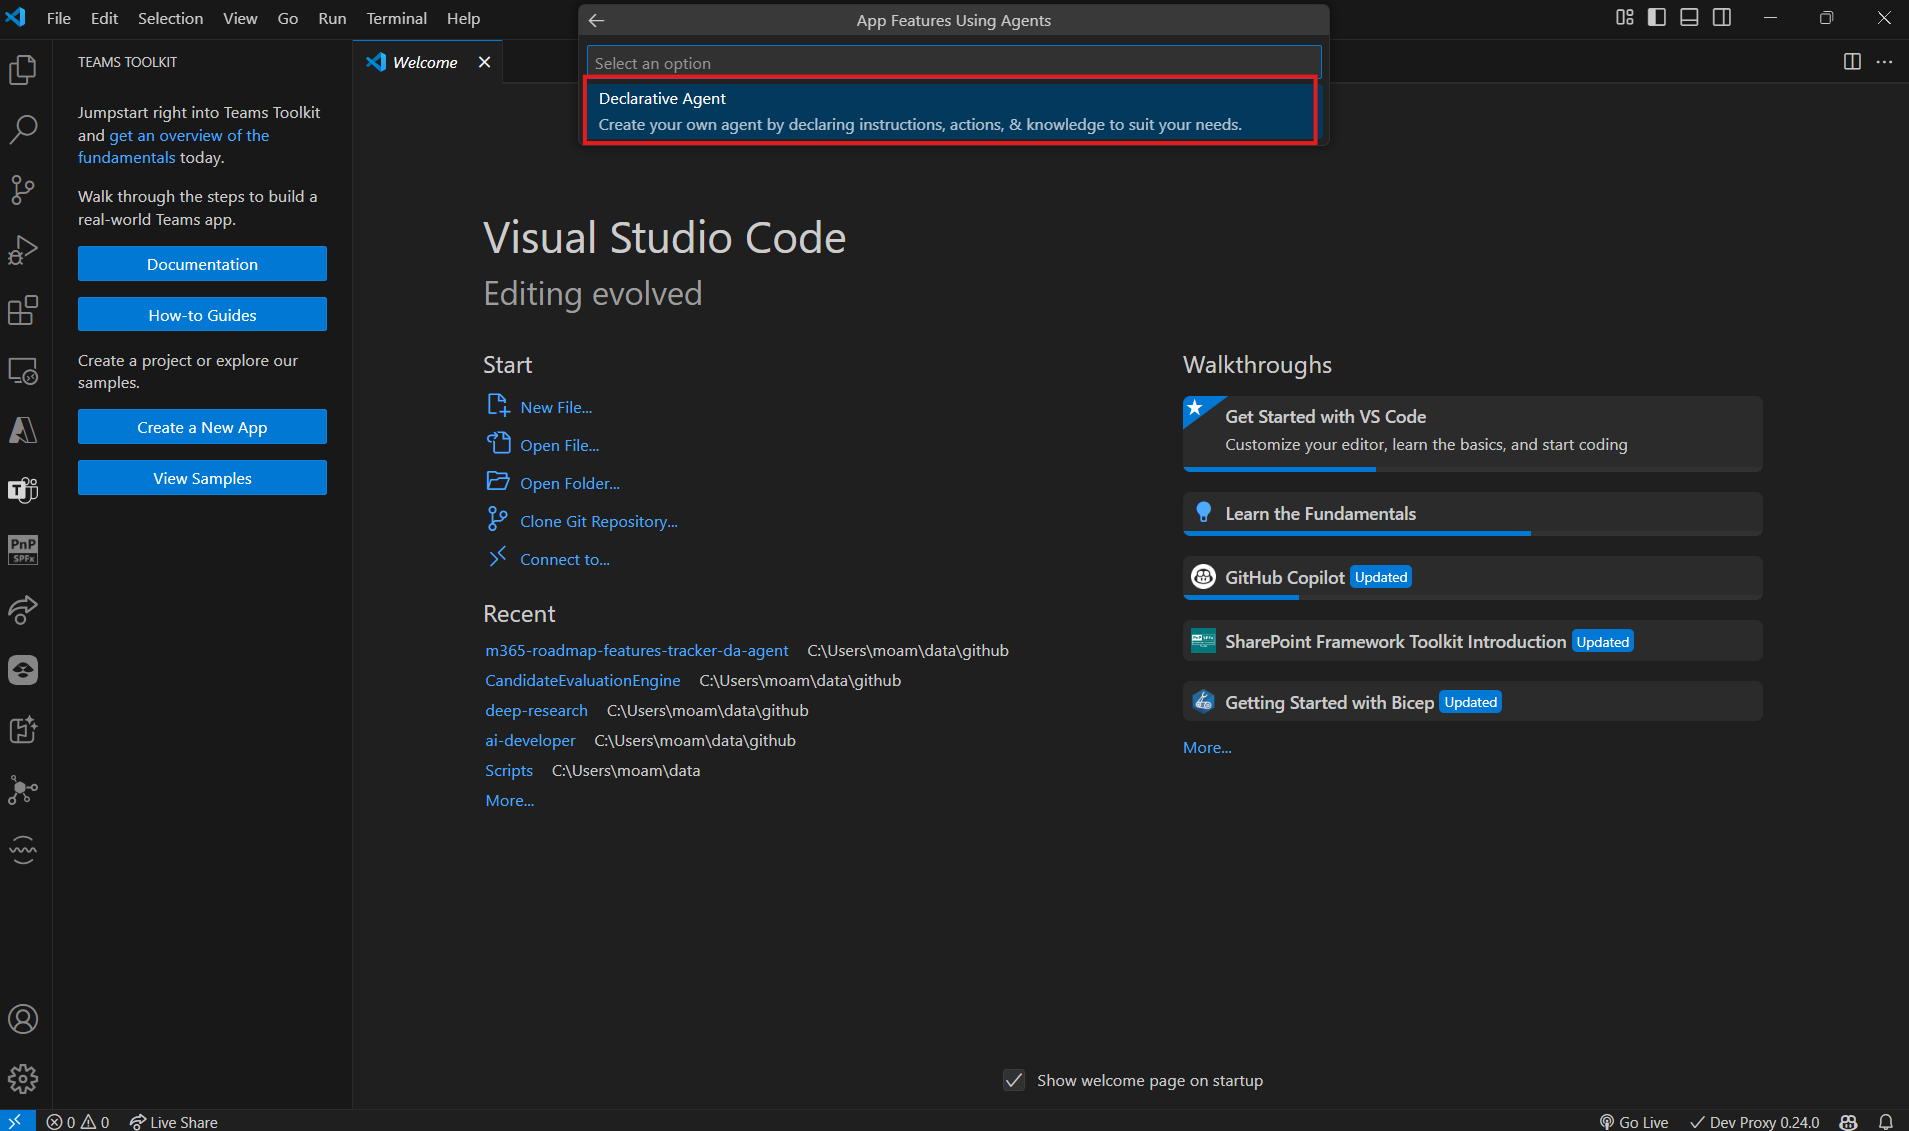Click the Select an option input field
The image size is (1909, 1131).
click(953, 63)
